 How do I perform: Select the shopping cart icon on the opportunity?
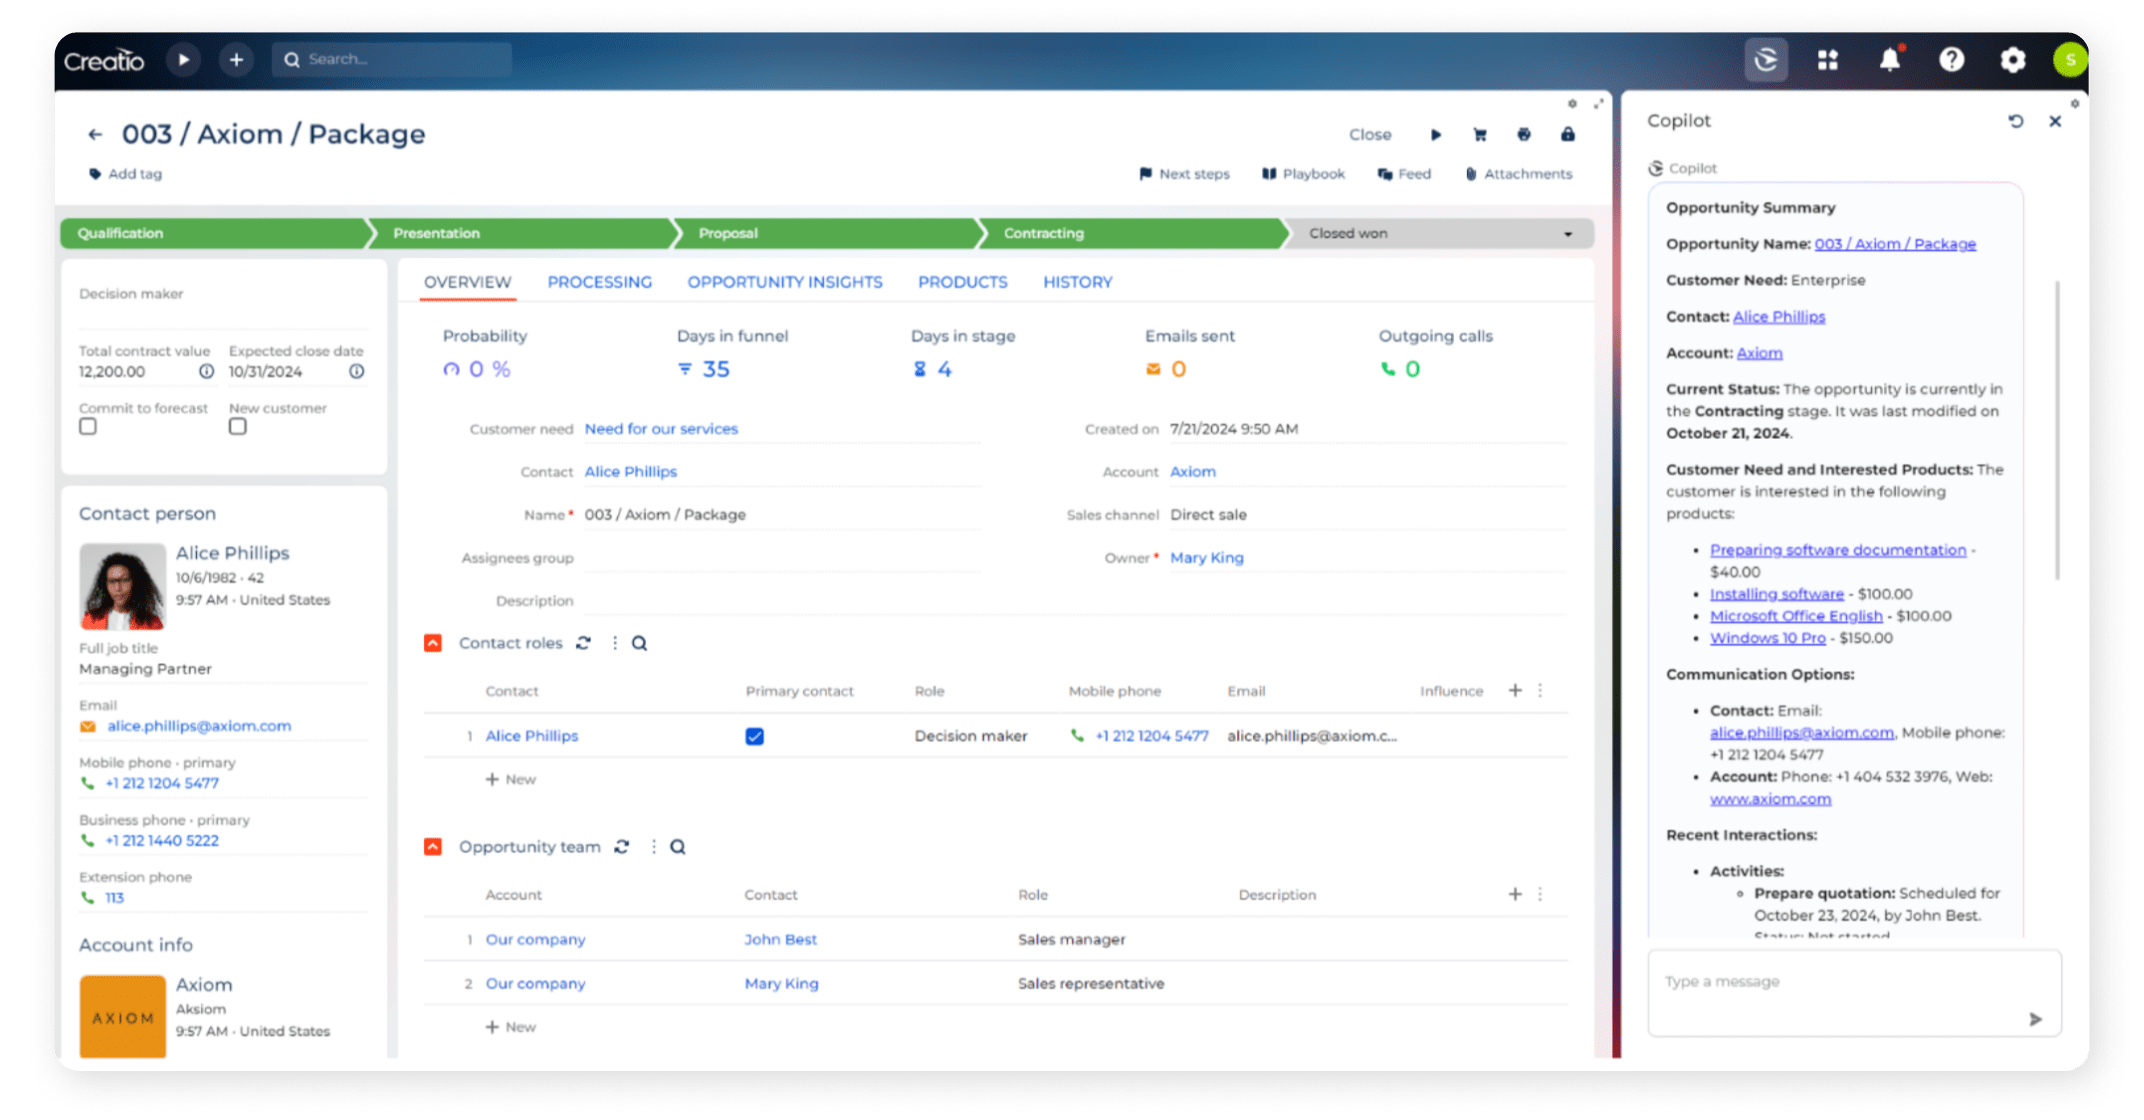pos(1479,134)
